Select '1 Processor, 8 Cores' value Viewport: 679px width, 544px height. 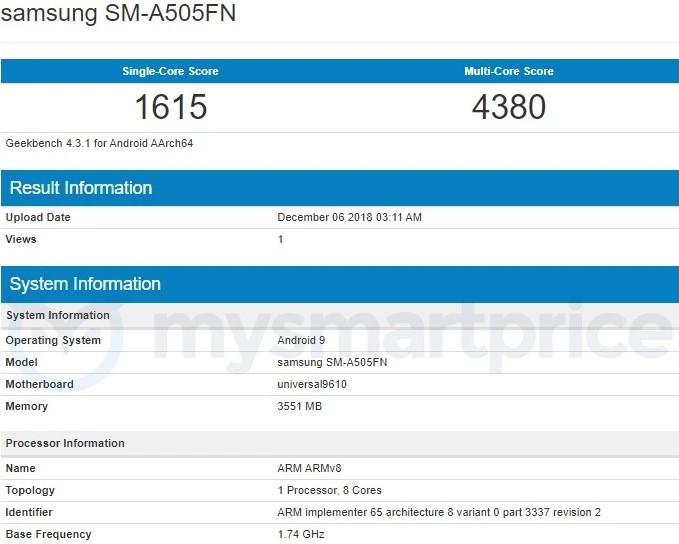(330, 490)
